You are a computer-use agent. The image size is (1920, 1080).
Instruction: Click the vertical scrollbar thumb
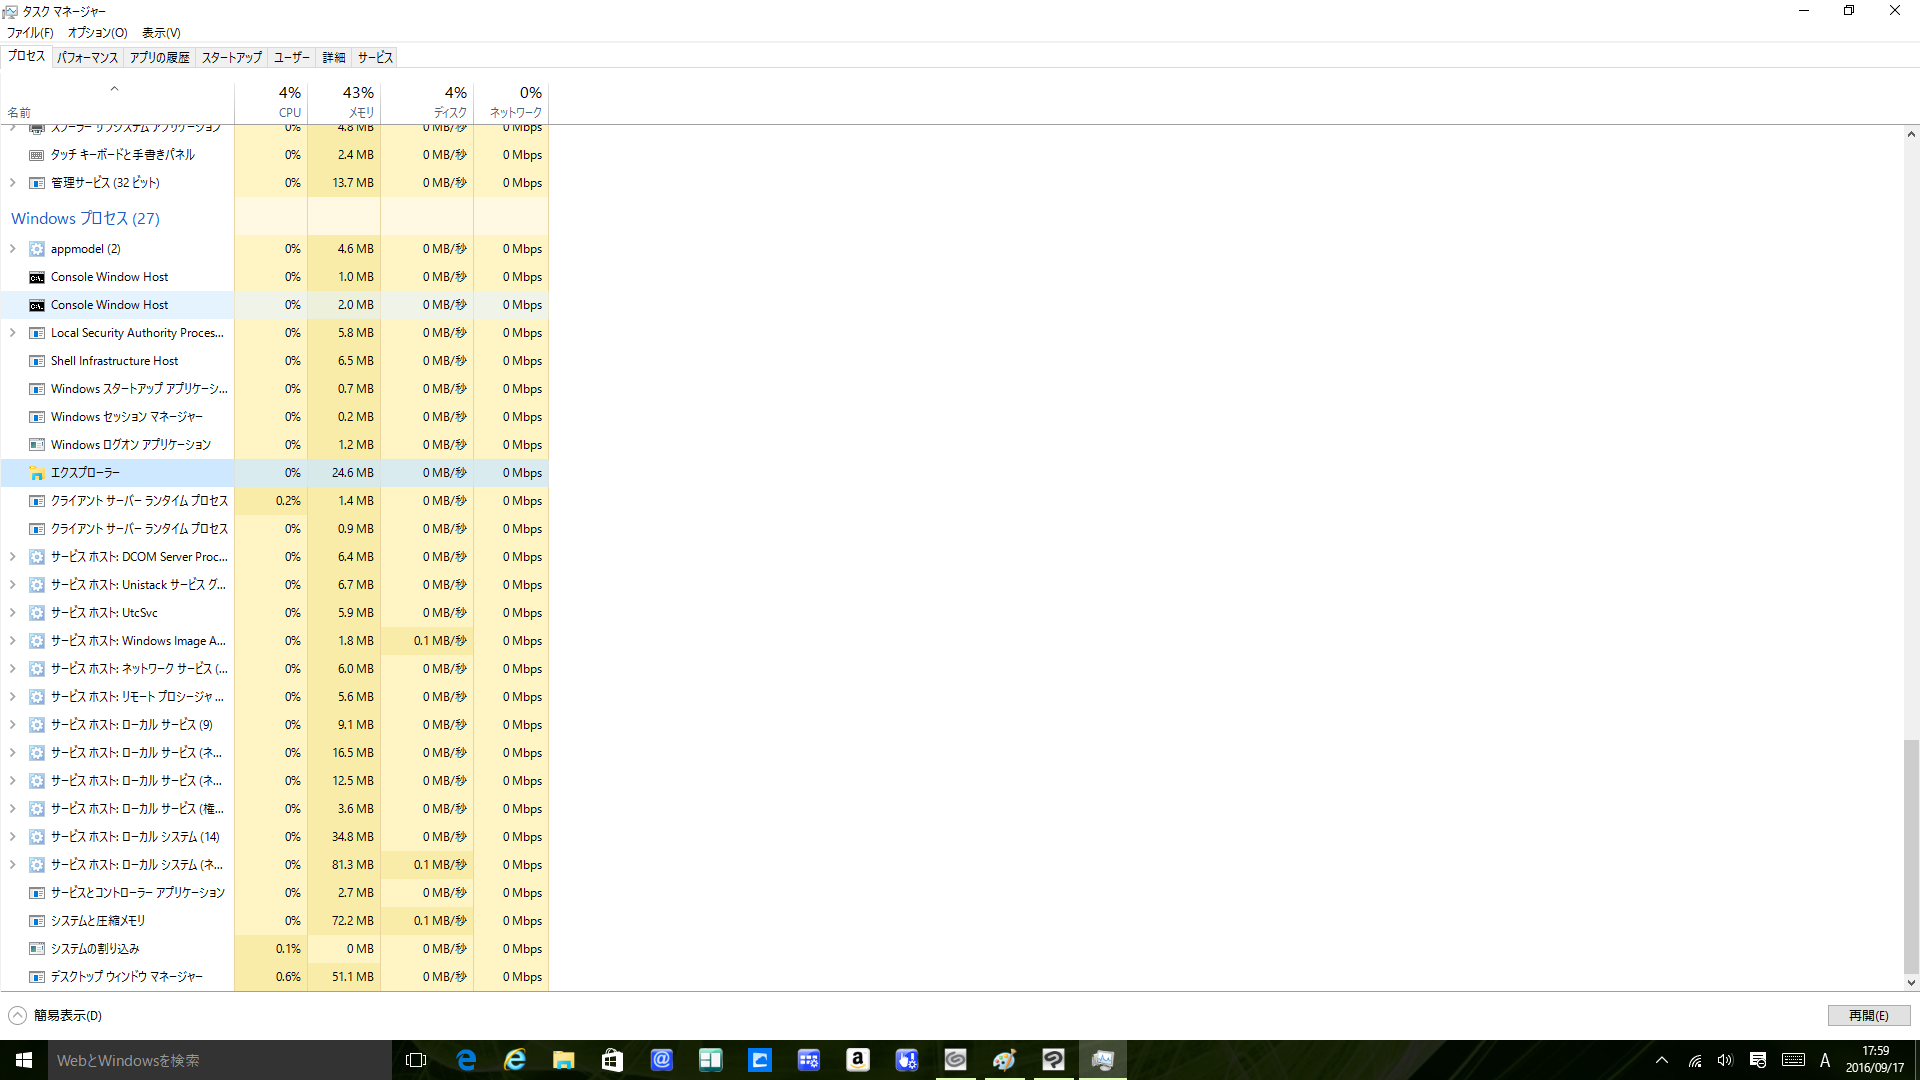coord(1910,855)
